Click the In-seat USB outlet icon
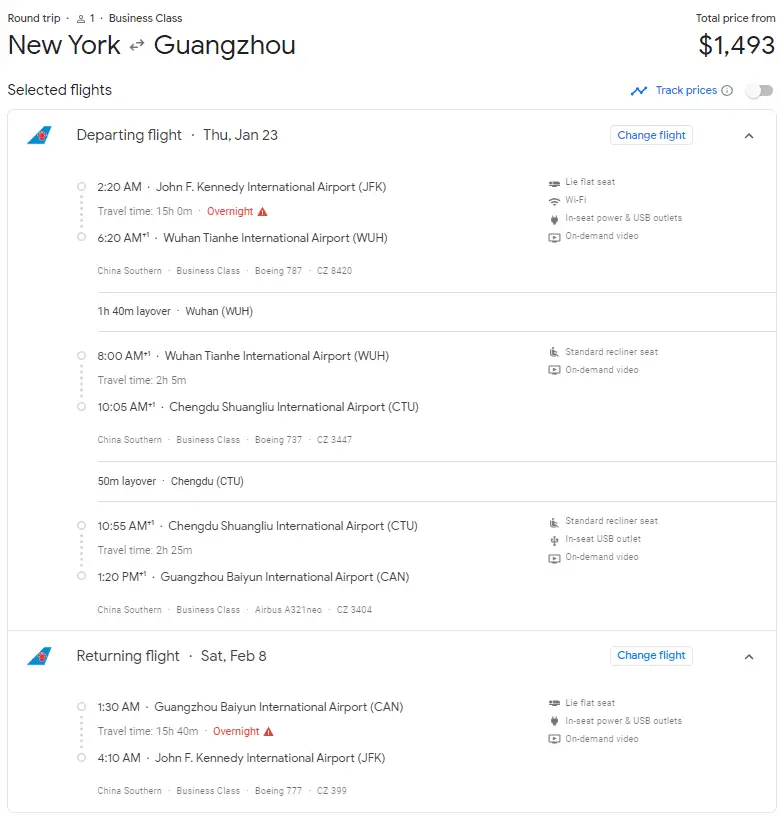 (554, 540)
